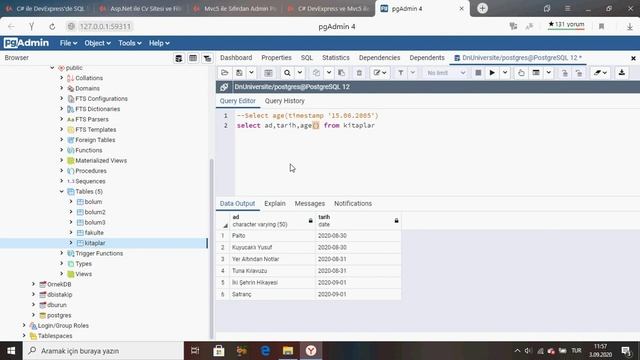Open the Edit pencil dropdown
This screenshot has width=640, height=360.
pyautogui.click(x=380, y=73)
